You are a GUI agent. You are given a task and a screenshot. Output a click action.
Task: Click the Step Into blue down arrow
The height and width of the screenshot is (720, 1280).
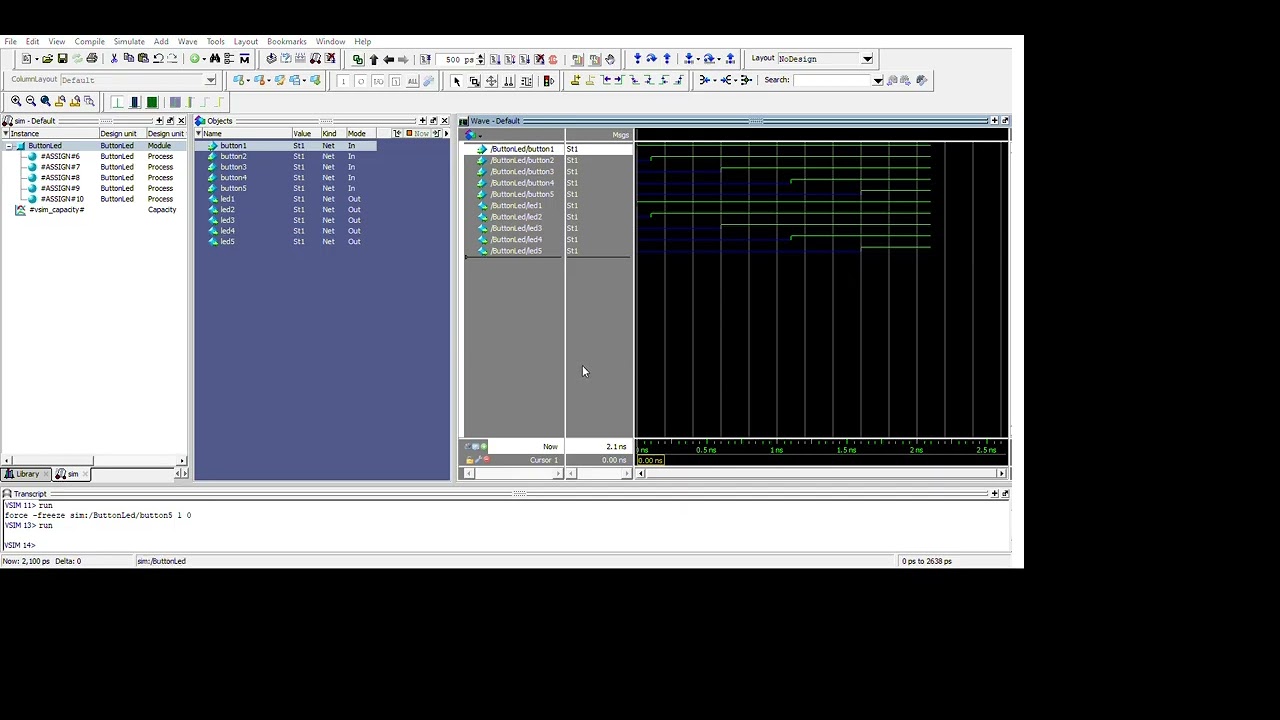click(637, 58)
